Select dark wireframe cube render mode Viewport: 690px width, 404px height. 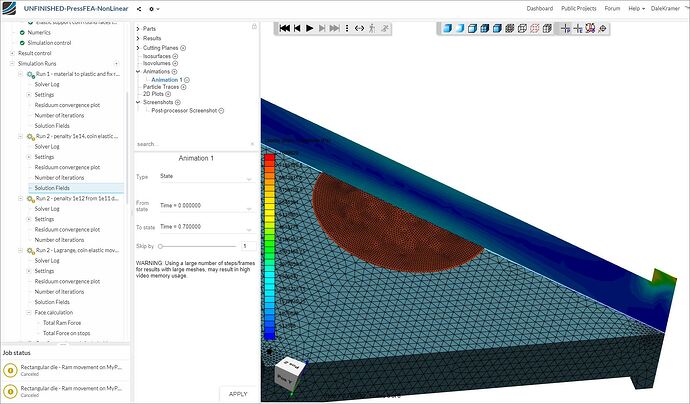(510, 28)
